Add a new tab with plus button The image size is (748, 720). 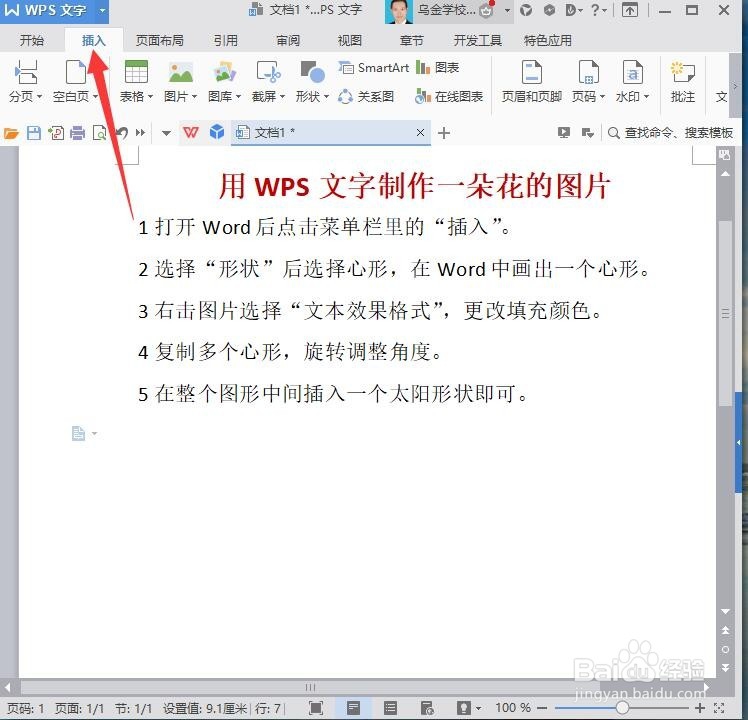coord(444,133)
